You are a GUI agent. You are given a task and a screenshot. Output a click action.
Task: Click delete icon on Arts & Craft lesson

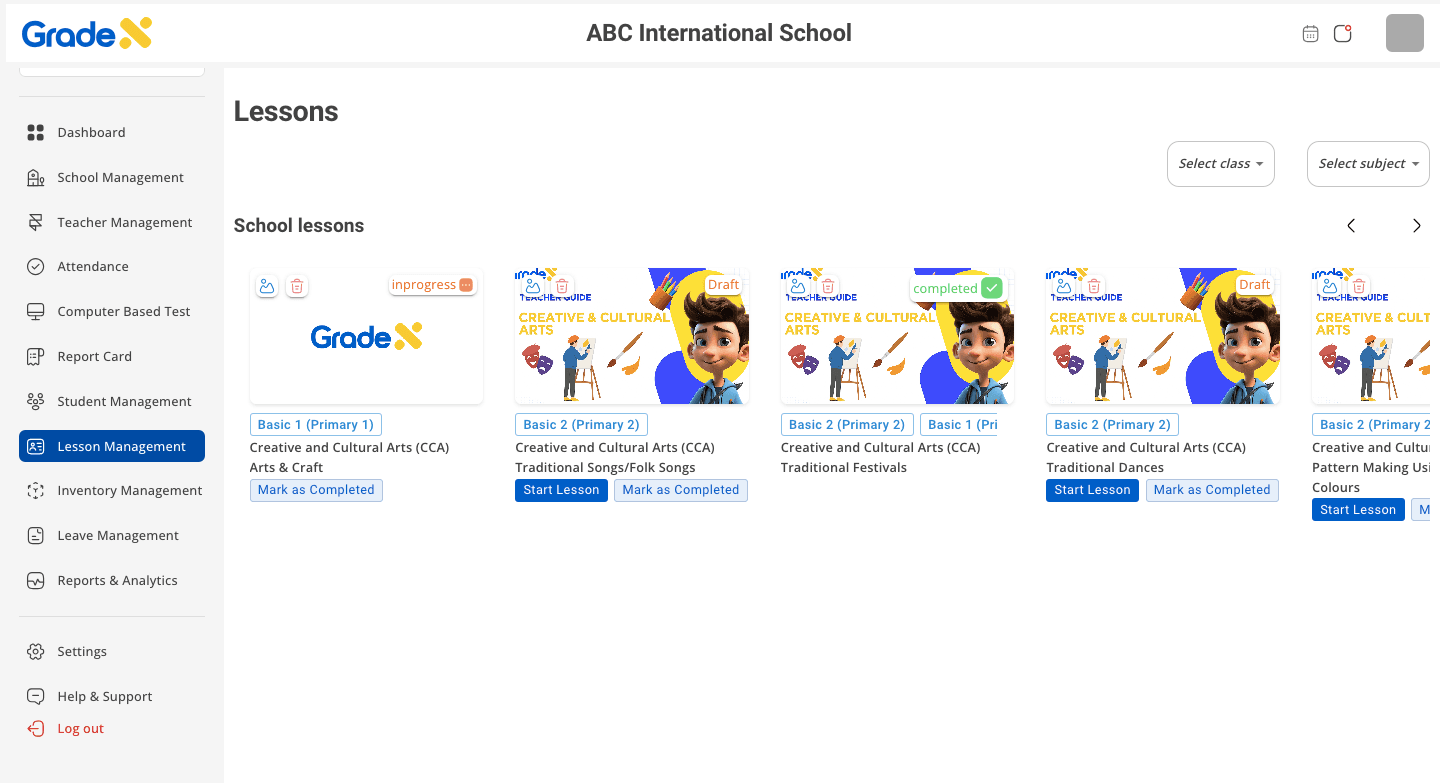[x=296, y=287]
